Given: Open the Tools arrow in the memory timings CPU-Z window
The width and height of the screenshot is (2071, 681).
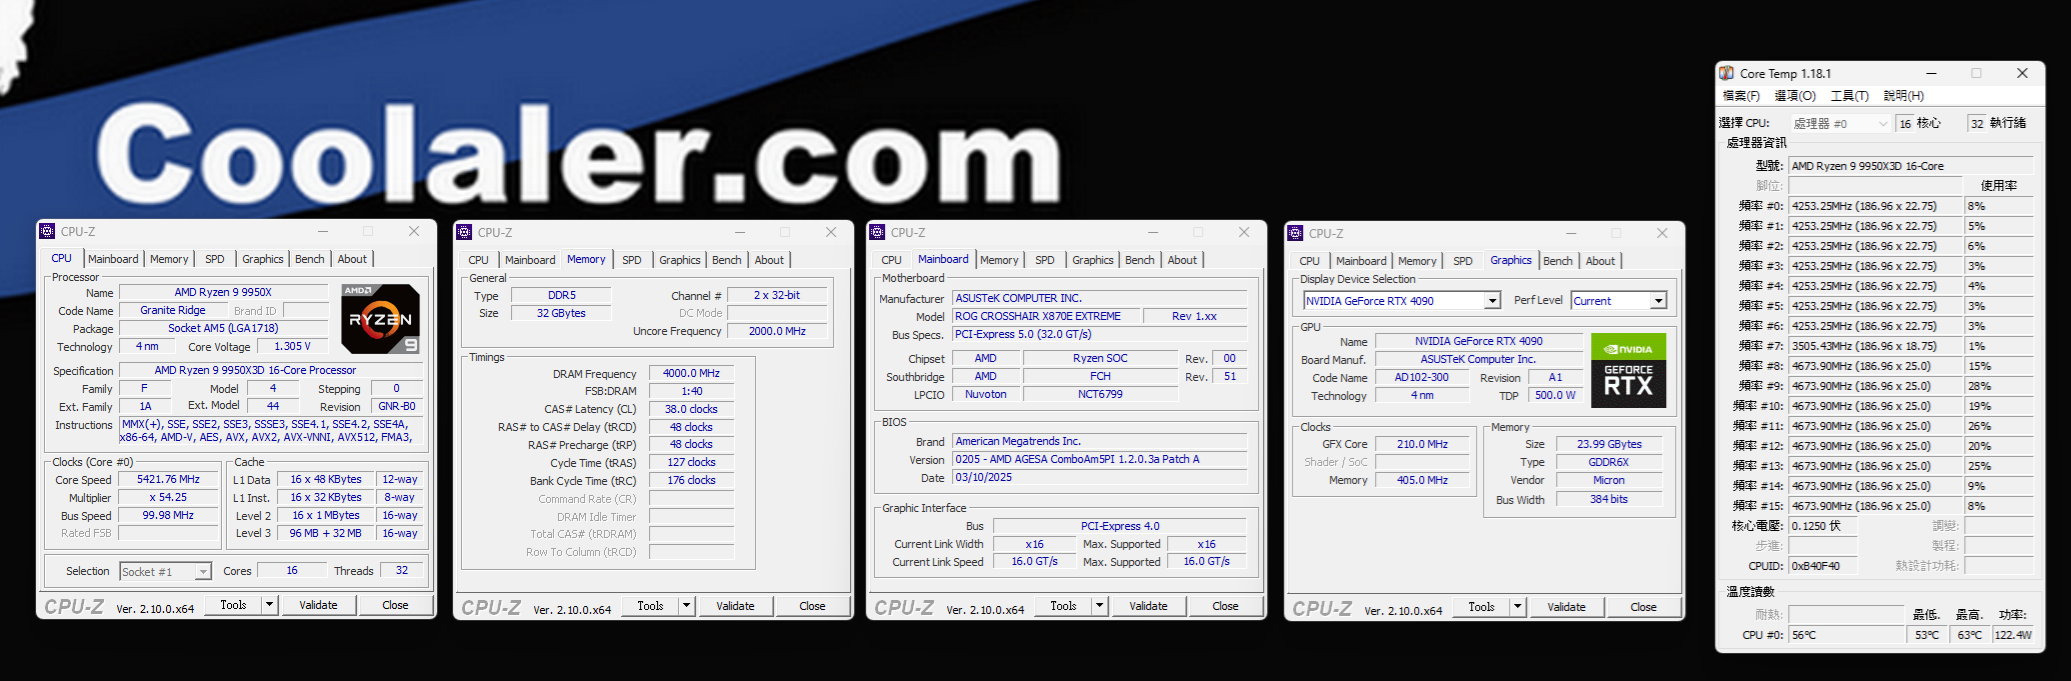Looking at the screenshot, I should point(686,606).
